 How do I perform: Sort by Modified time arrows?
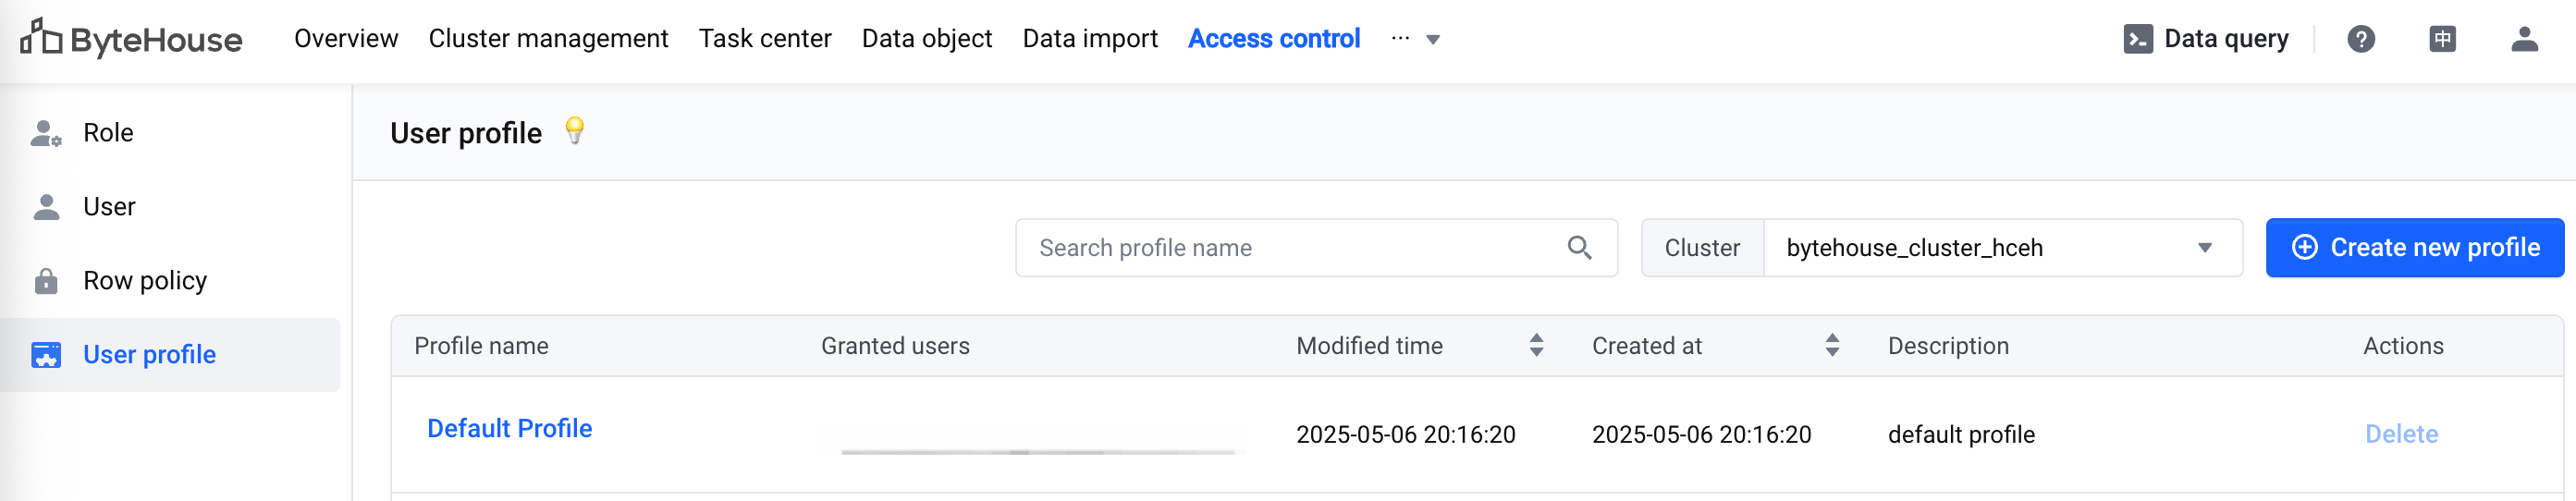pos(1536,346)
